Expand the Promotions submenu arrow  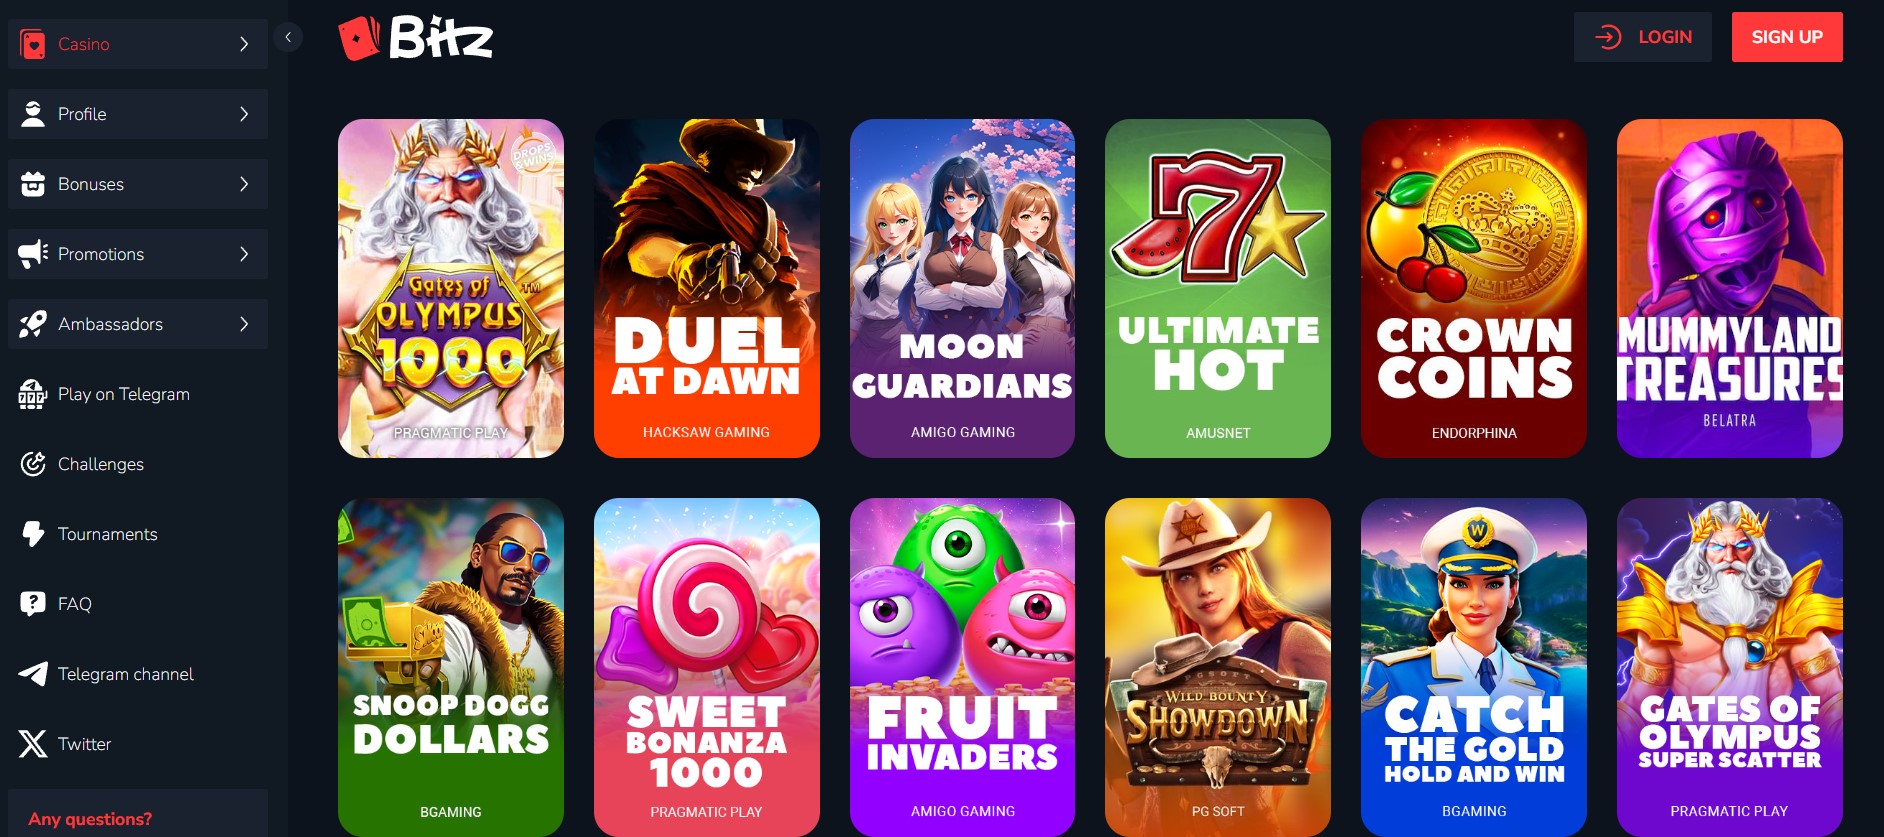pyautogui.click(x=244, y=254)
